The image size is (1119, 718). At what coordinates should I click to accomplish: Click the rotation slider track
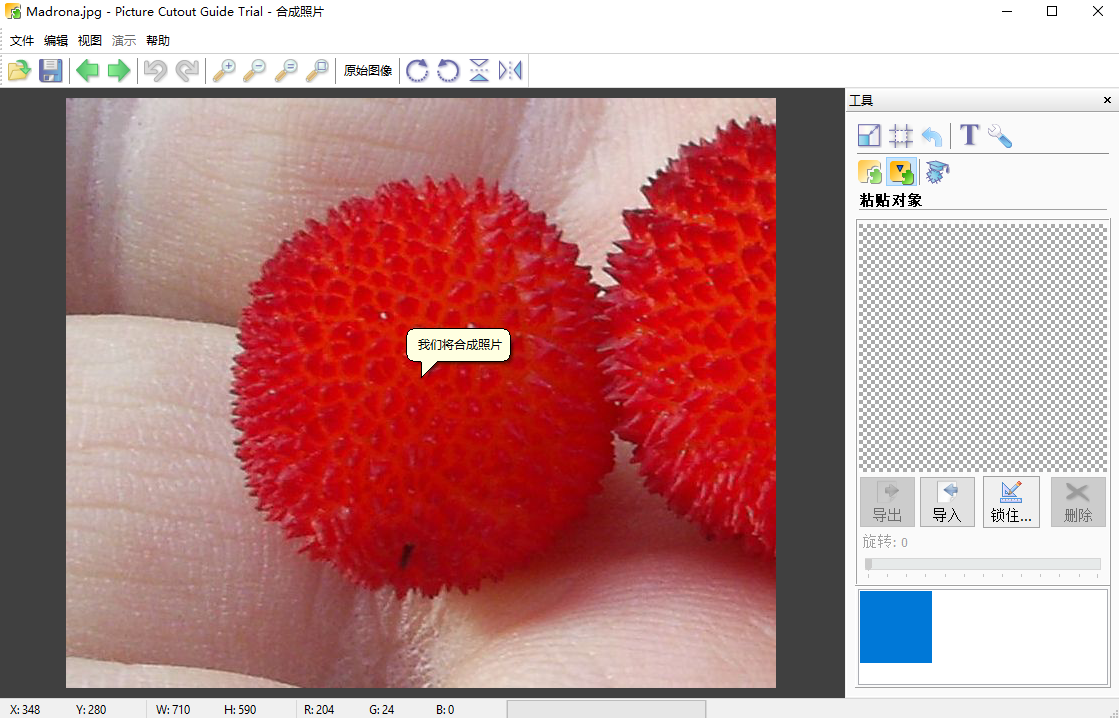coord(983,564)
